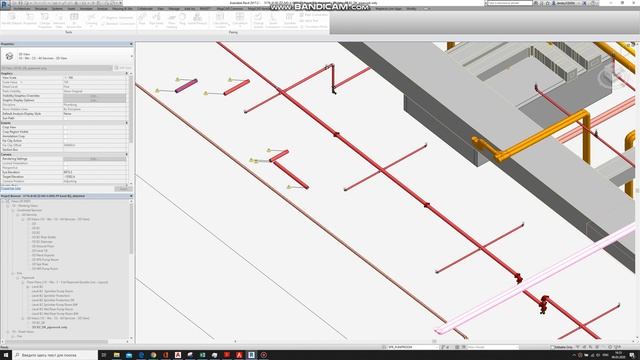Toggle the Far Clip Active checkbox
Viewport: 640px width, 360px height.
66,141
